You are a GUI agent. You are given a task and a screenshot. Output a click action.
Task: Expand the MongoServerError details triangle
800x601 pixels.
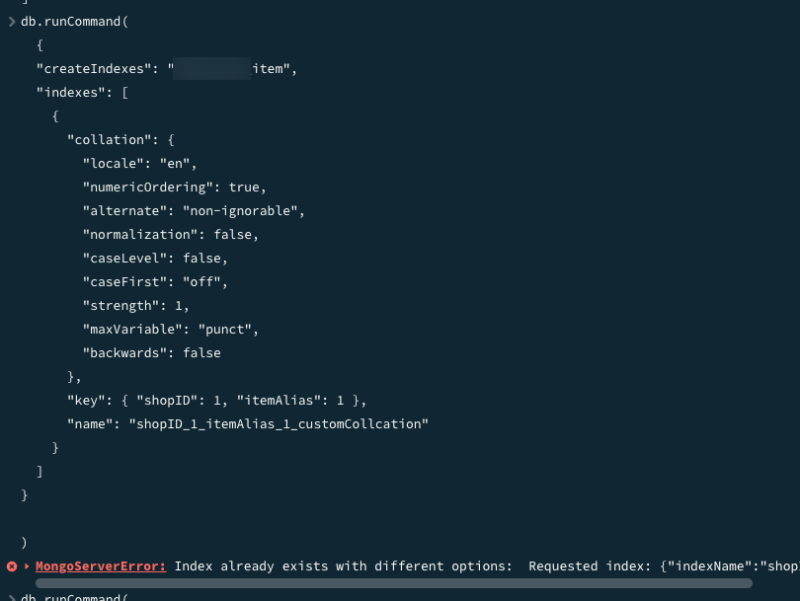click(x=26, y=566)
